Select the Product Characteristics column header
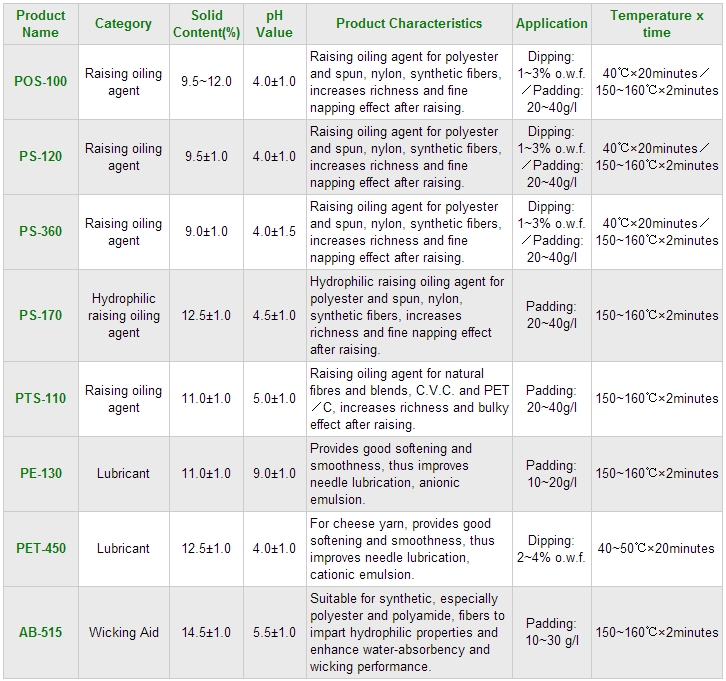The image size is (726, 681). (409, 23)
